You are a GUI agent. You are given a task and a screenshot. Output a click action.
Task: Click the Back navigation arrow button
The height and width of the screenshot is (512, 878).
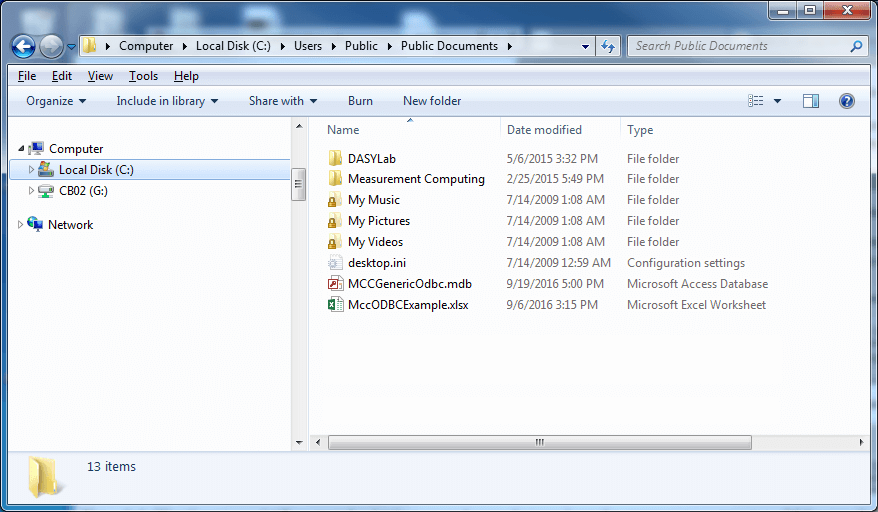(x=24, y=46)
